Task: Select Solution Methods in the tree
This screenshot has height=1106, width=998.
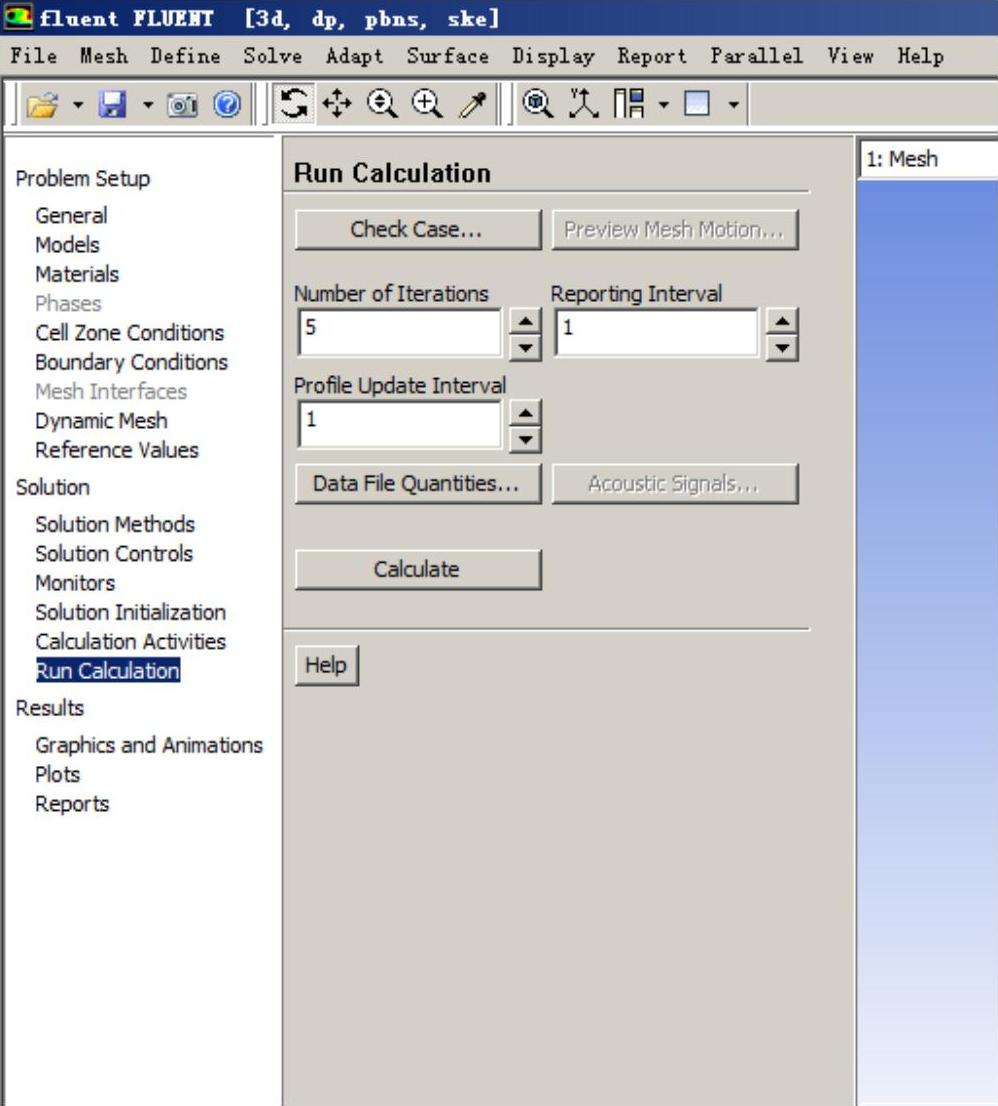Action: (x=115, y=524)
